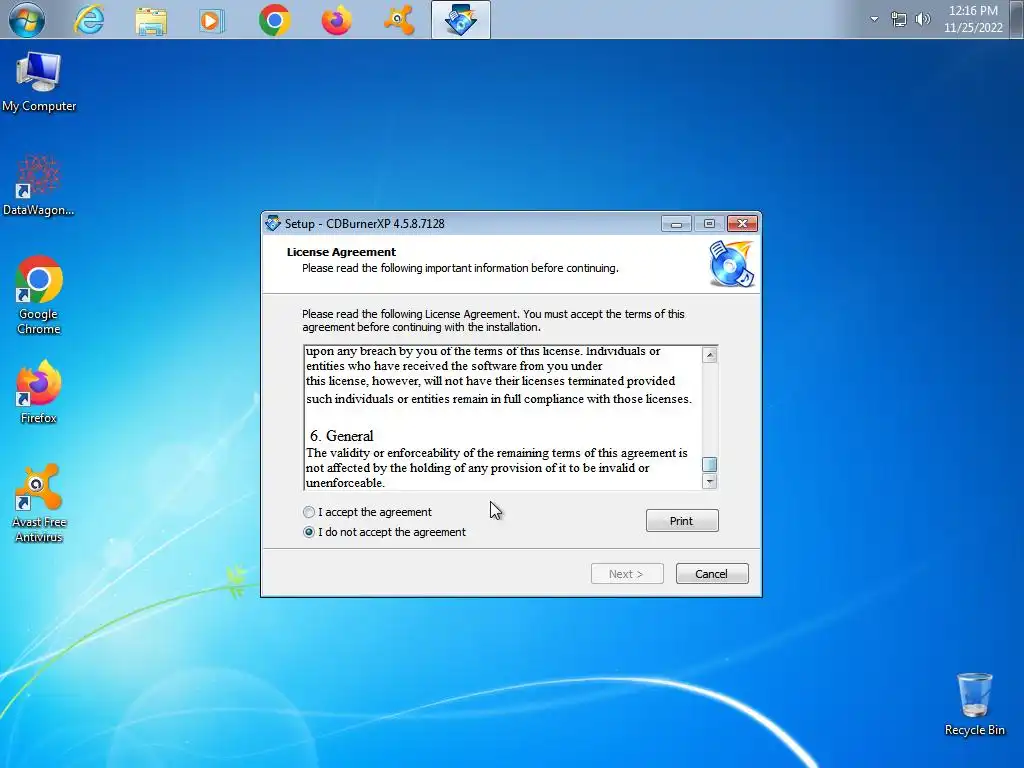The width and height of the screenshot is (1024, 768).
Task: Launch Firefox from the taskbar
Action: click(336, 20)
